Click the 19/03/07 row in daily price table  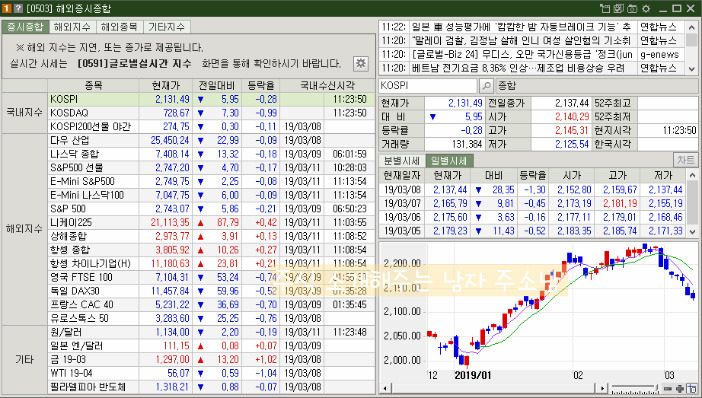click(533, 204)
